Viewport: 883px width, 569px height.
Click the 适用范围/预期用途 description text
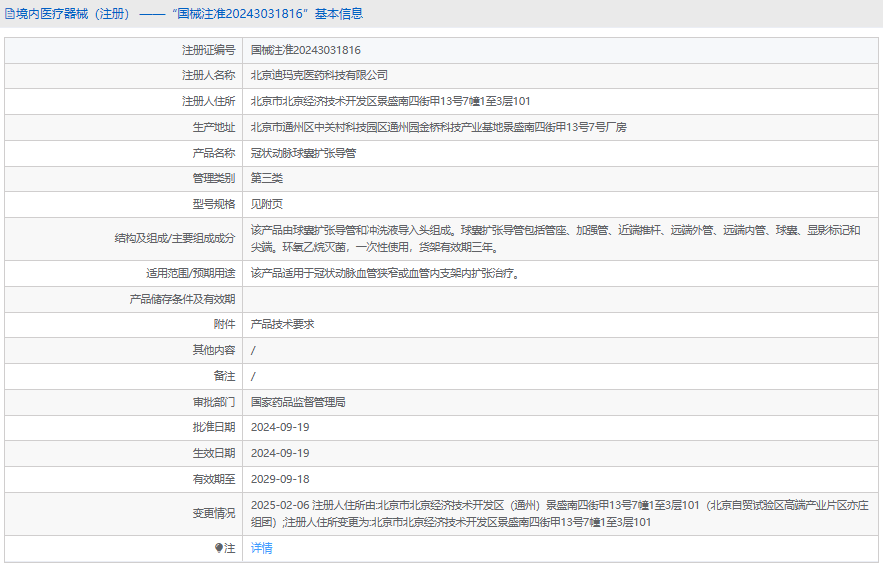[x=385, y=273]
